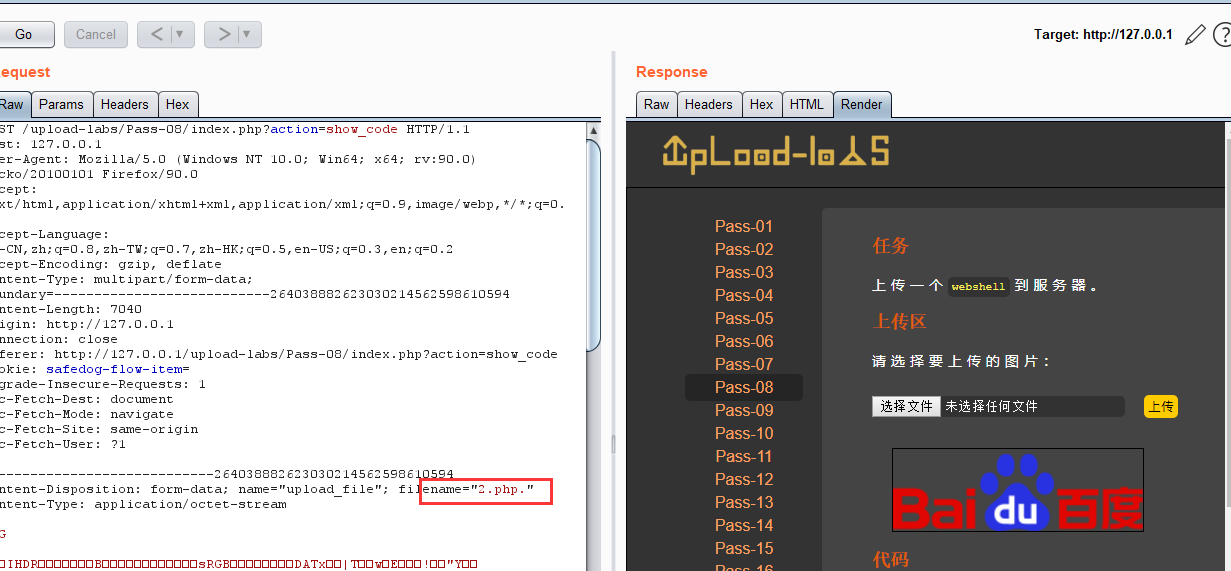The width and height of the screenshot is (1231, 571).
Task: Click the 上传区 heading
Action: click(900, 321)
